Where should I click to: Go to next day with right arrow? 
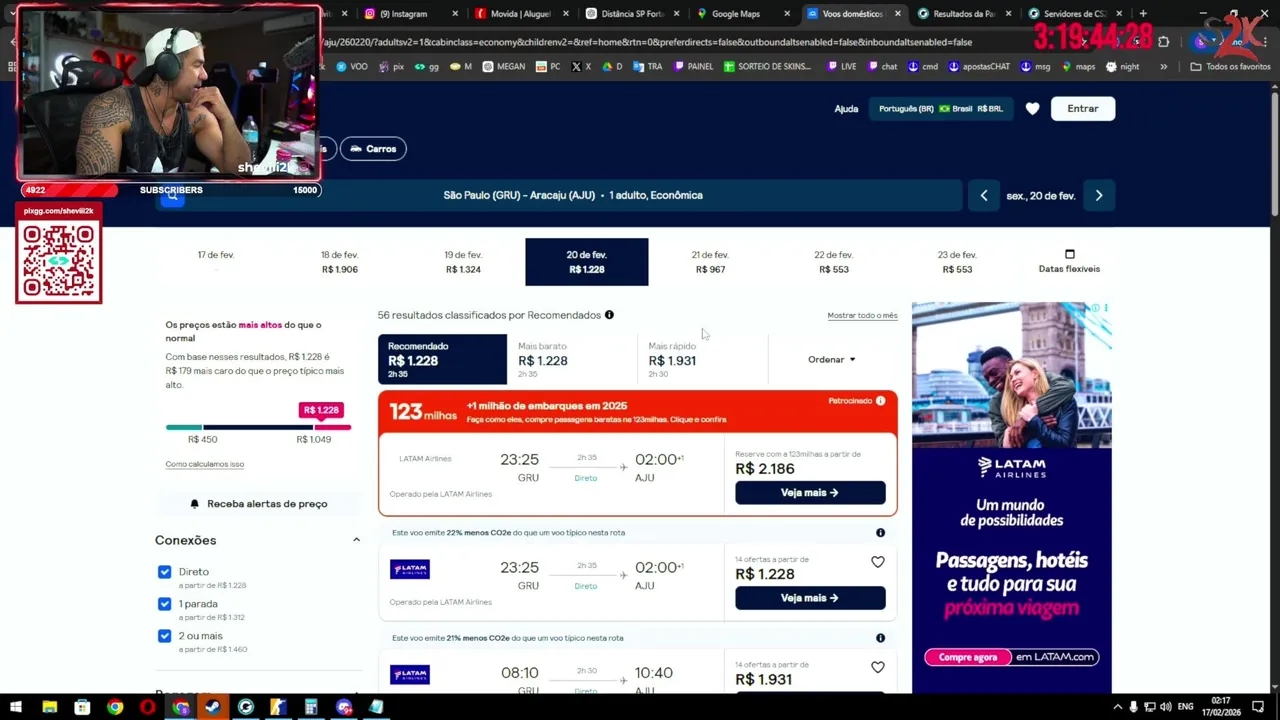(x=1099, y=196)
